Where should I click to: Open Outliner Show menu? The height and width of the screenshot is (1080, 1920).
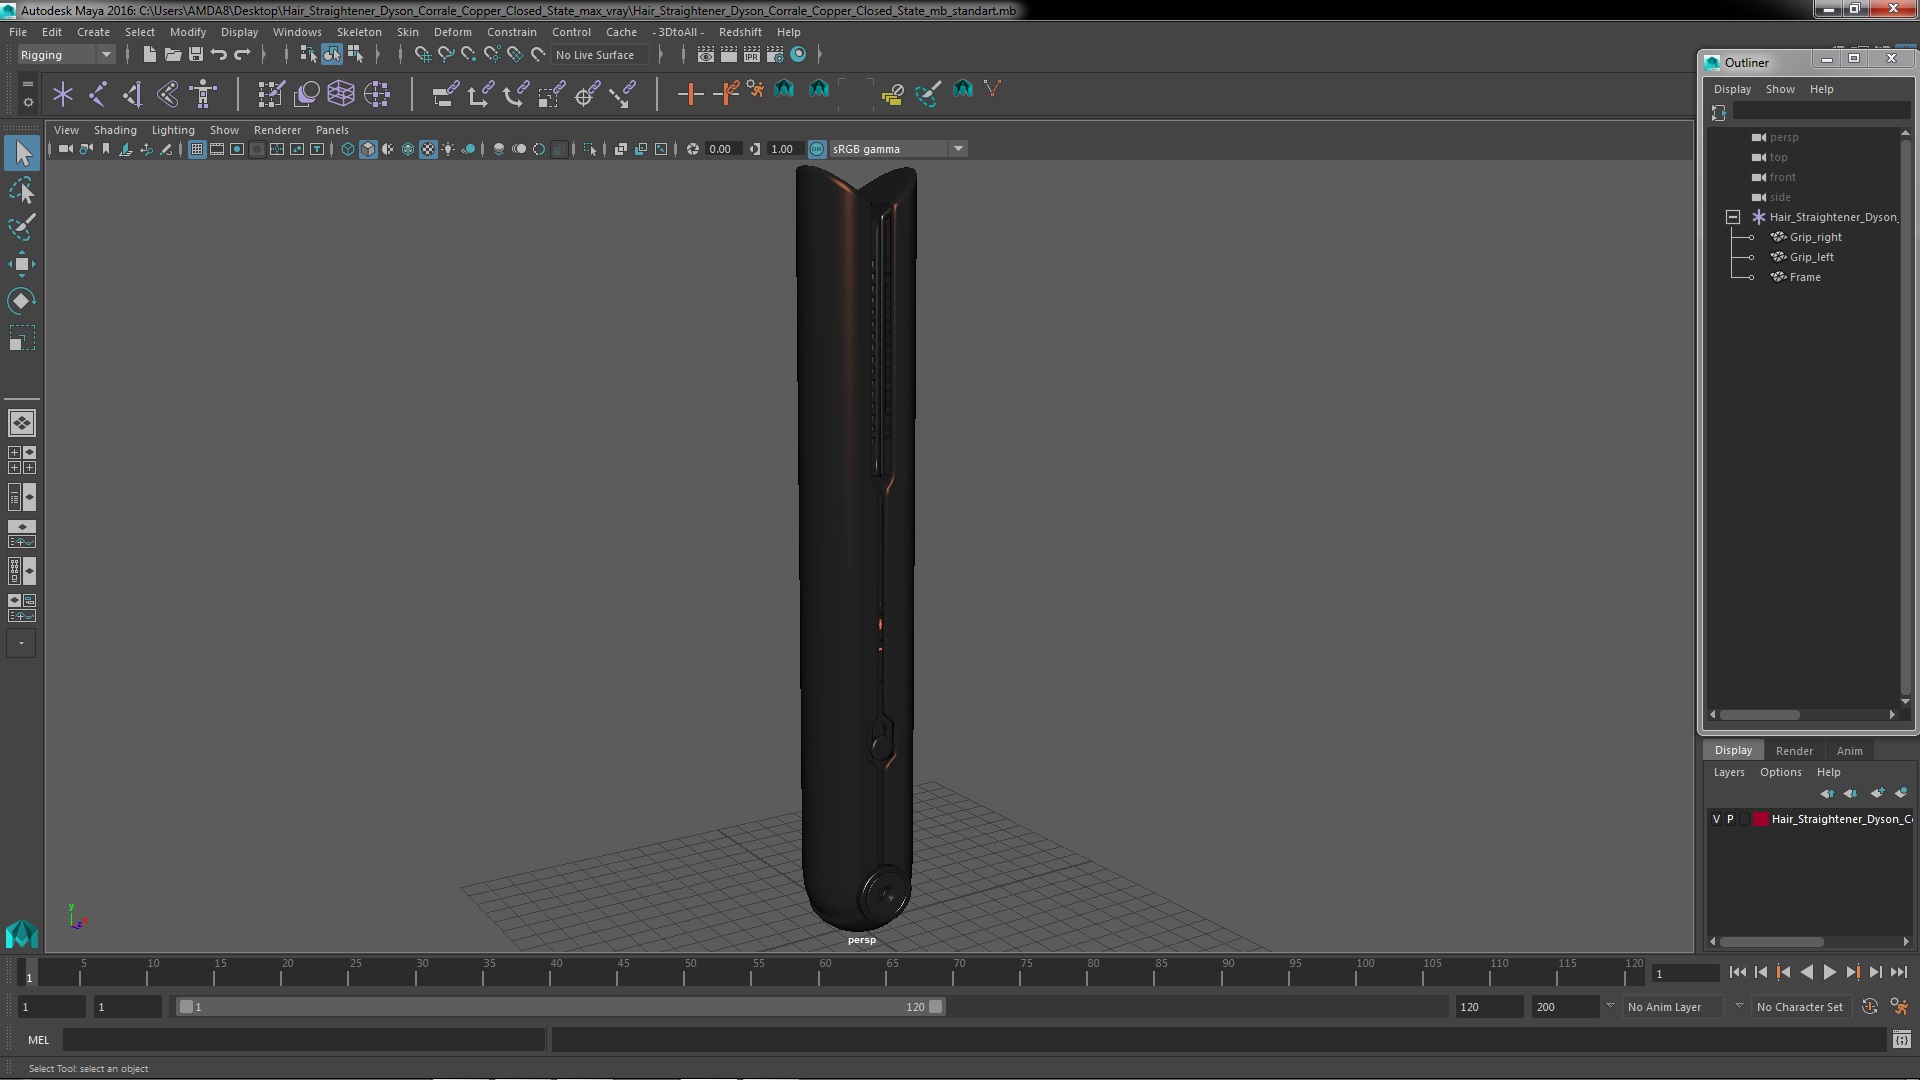pyautogui.click(x=1780, y=89)
